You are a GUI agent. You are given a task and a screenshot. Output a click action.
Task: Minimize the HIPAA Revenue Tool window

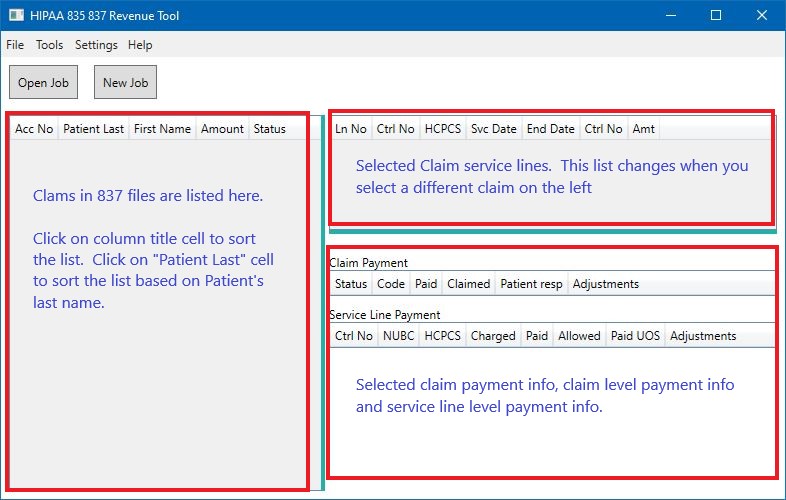[671, 15]
